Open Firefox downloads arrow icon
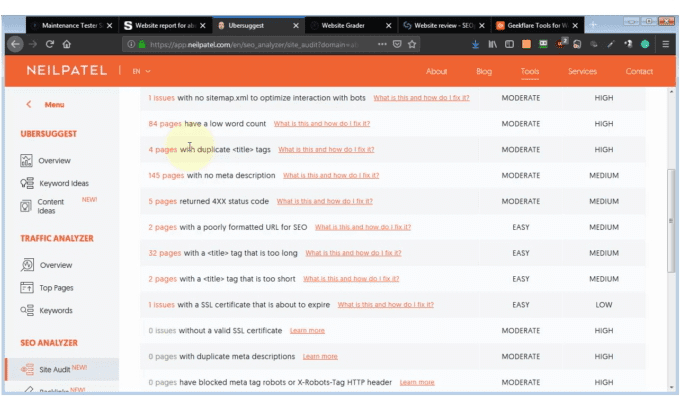 pyautogui.click(x=475, y=44)
